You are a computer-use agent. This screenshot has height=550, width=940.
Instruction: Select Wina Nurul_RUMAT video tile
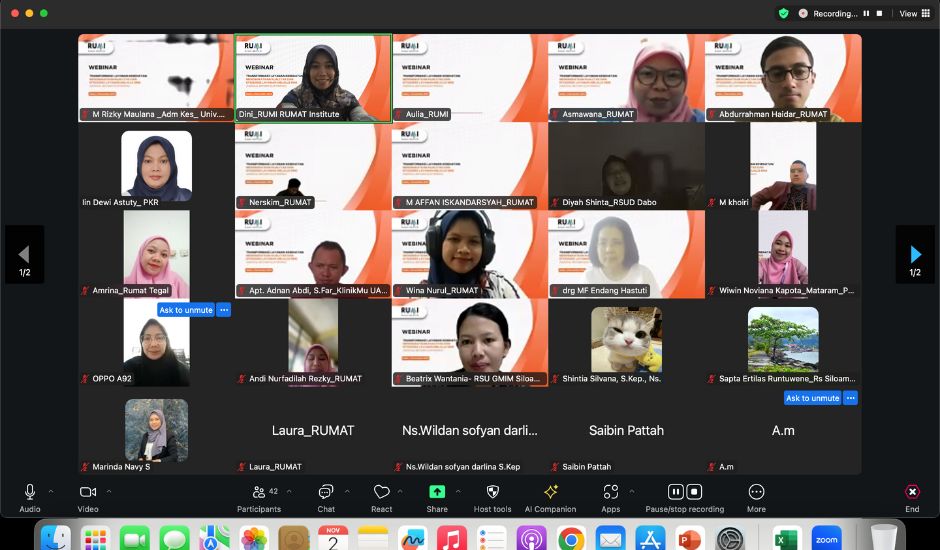tap(470, 254)
